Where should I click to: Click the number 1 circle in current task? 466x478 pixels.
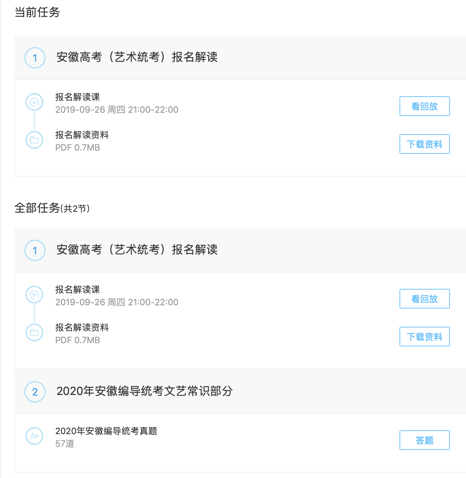[x=35, y=58]
